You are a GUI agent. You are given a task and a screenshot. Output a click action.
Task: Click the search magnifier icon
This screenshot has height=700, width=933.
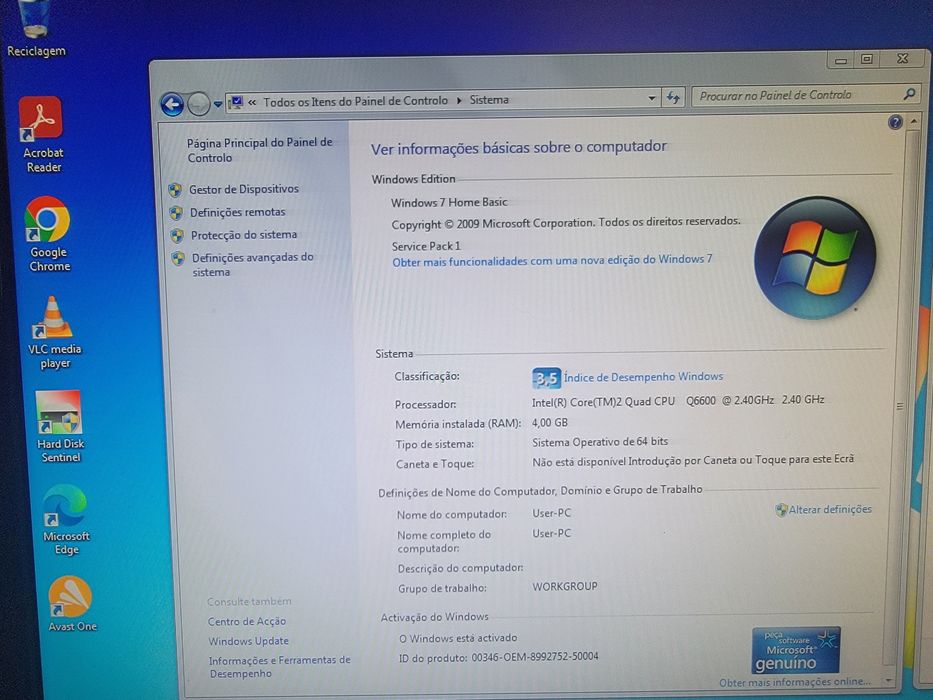point(909,93)
